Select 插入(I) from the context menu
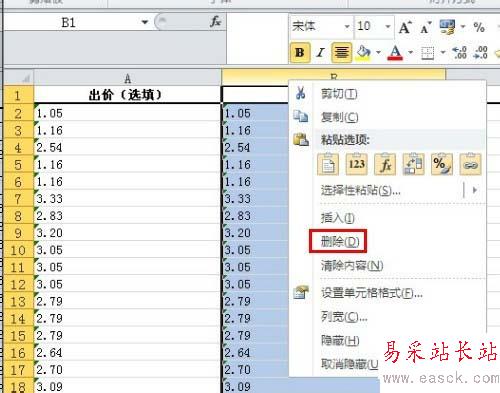Image resolution: width=500 pixels, height=393 pixels. 337,218
